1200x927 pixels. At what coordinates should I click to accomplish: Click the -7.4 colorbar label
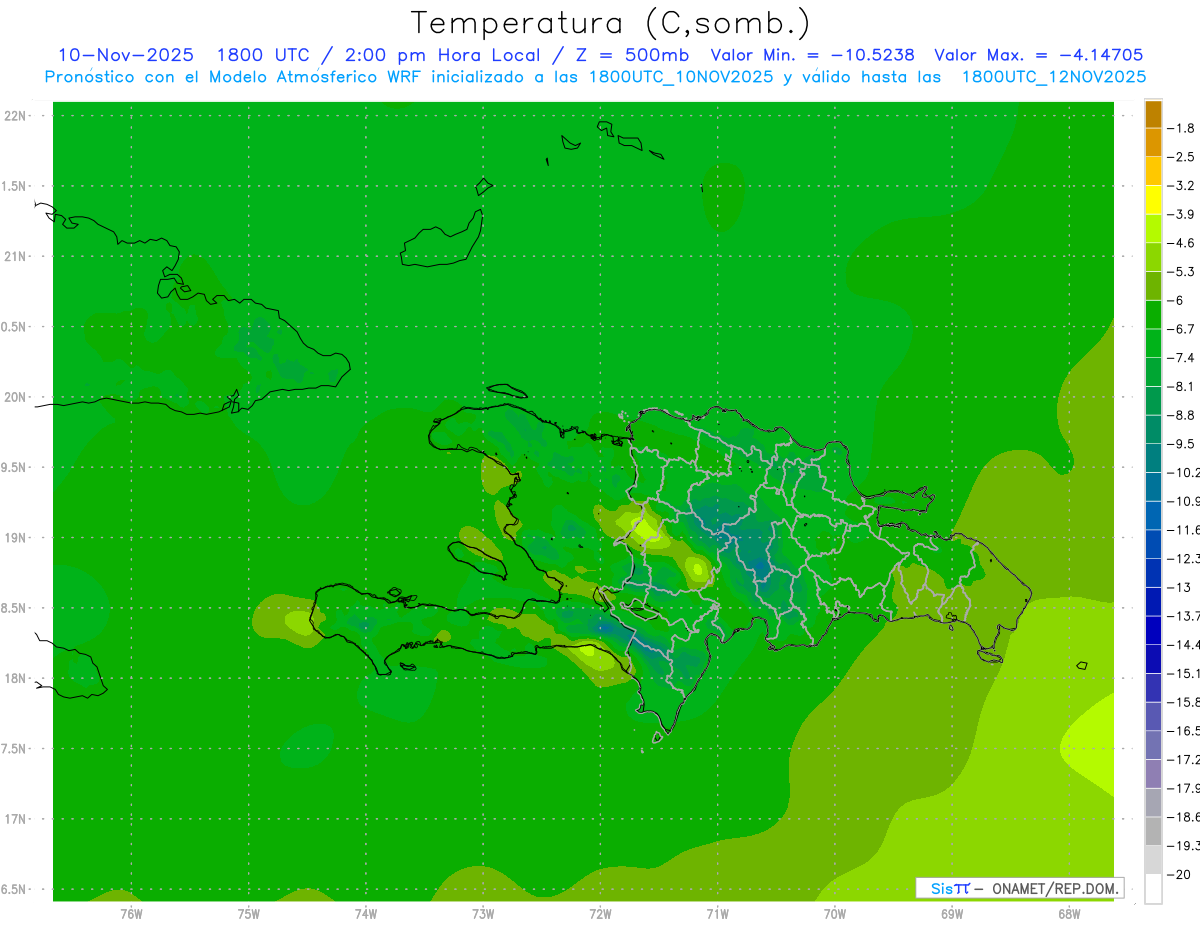pyautogui.click(x=1180, y=358)
